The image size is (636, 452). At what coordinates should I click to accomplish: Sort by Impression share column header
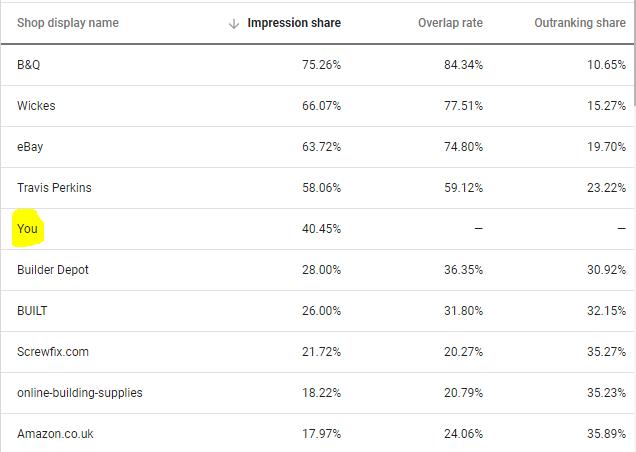[x=294, y=23]
